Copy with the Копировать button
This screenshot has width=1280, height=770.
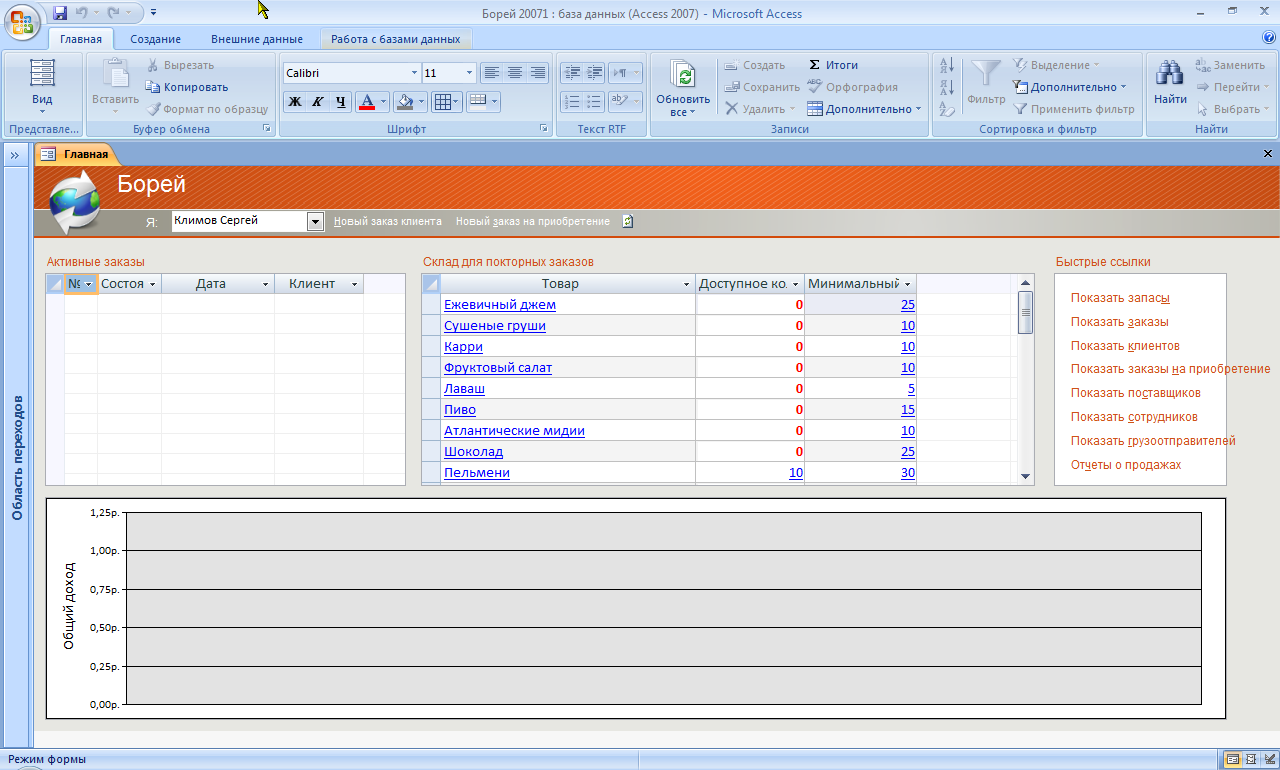click(188, 87)
